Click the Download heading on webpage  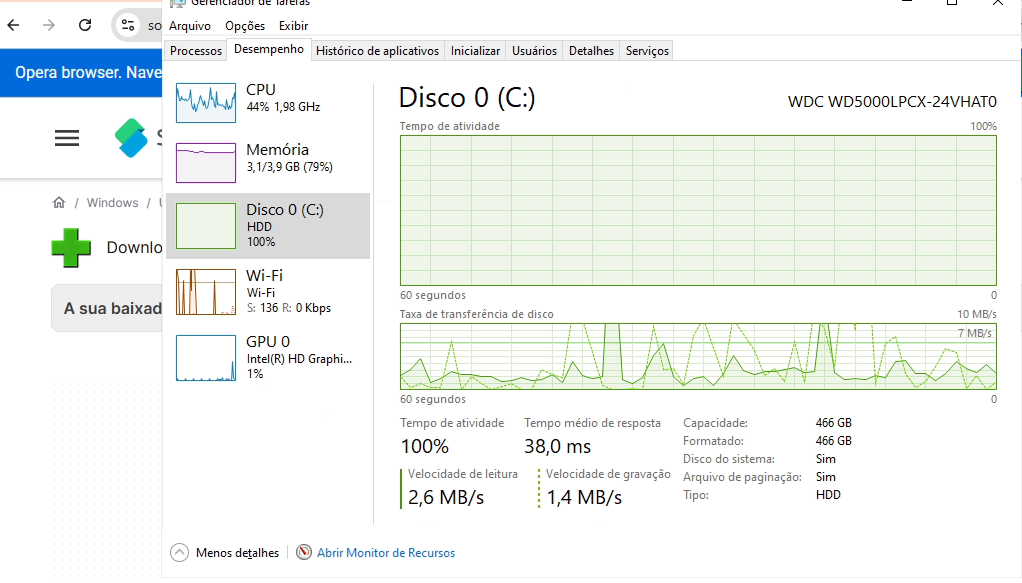pyautogui.click(x=134, y=247)
